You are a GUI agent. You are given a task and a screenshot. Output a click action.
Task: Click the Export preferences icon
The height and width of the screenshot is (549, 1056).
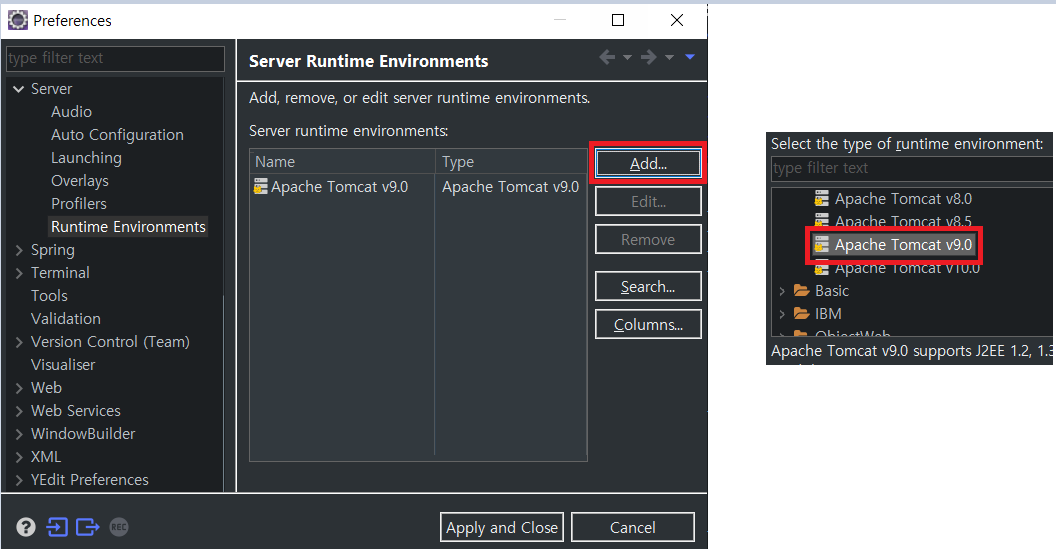coord(88,527)
